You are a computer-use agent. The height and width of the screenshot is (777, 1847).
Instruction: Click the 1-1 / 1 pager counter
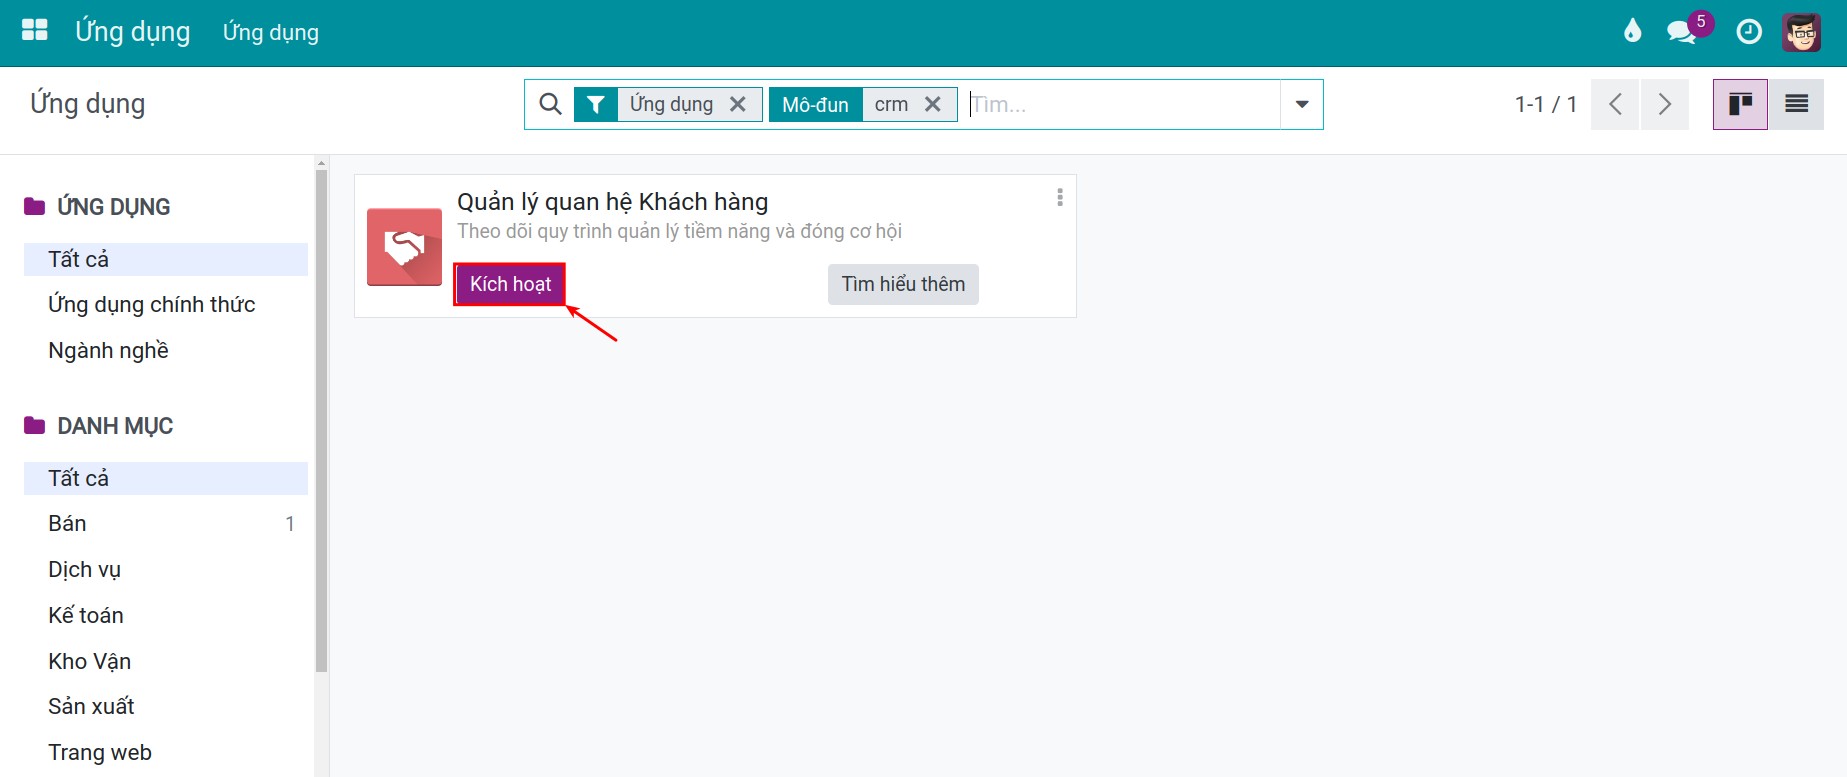(1545, 104)
